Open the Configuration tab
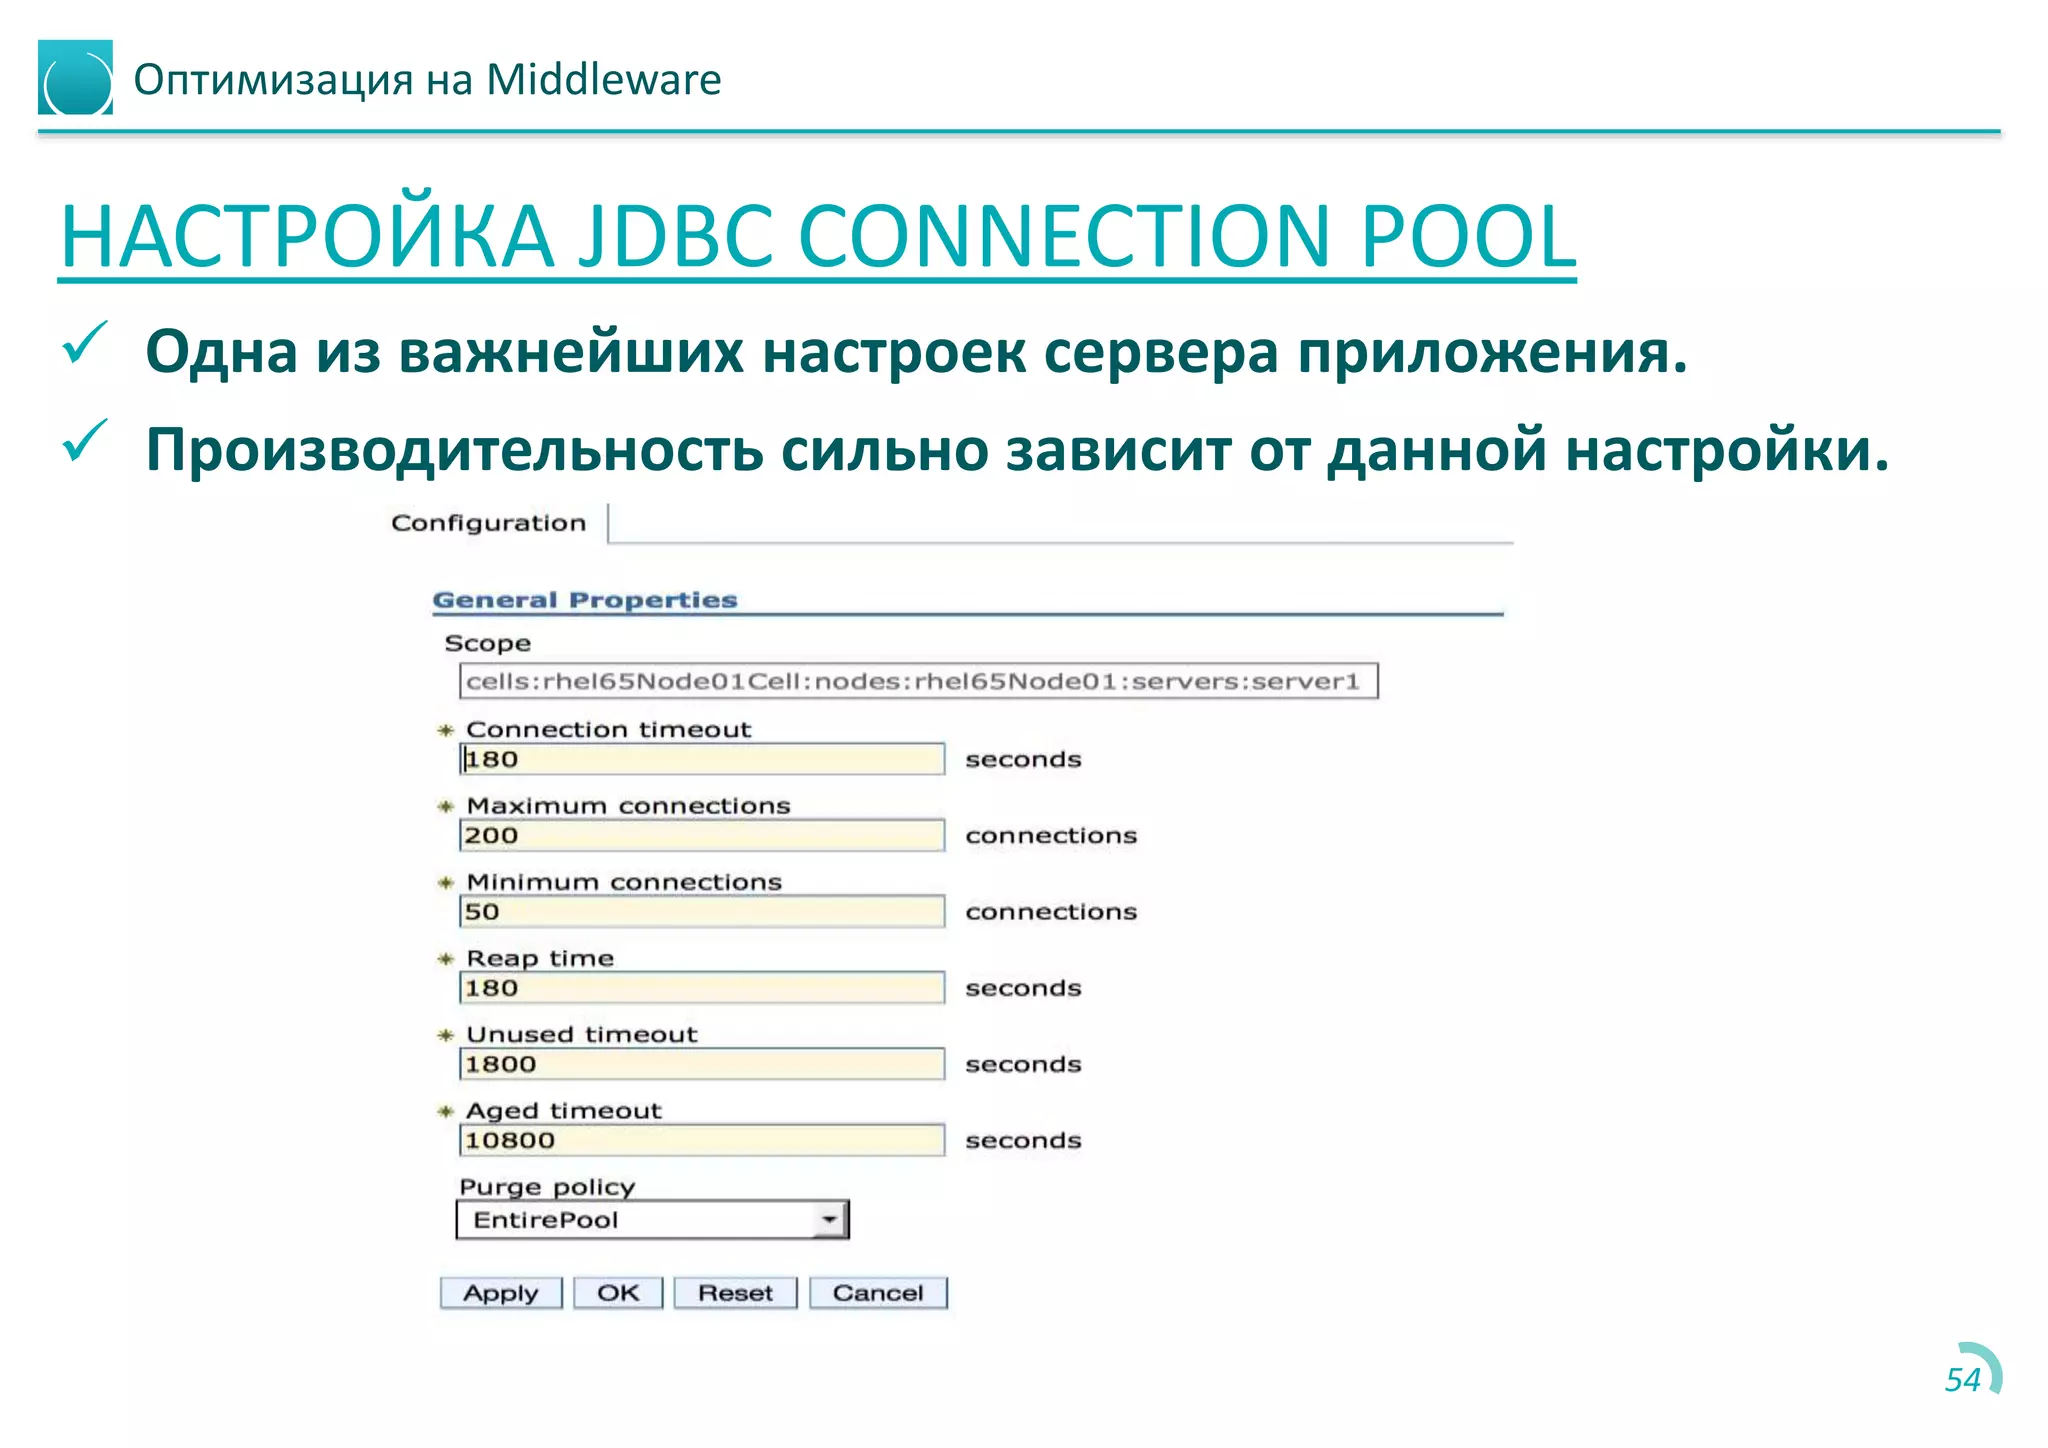The width and height of the screenshot is (2048, 1448). click(x=488, y=523)
